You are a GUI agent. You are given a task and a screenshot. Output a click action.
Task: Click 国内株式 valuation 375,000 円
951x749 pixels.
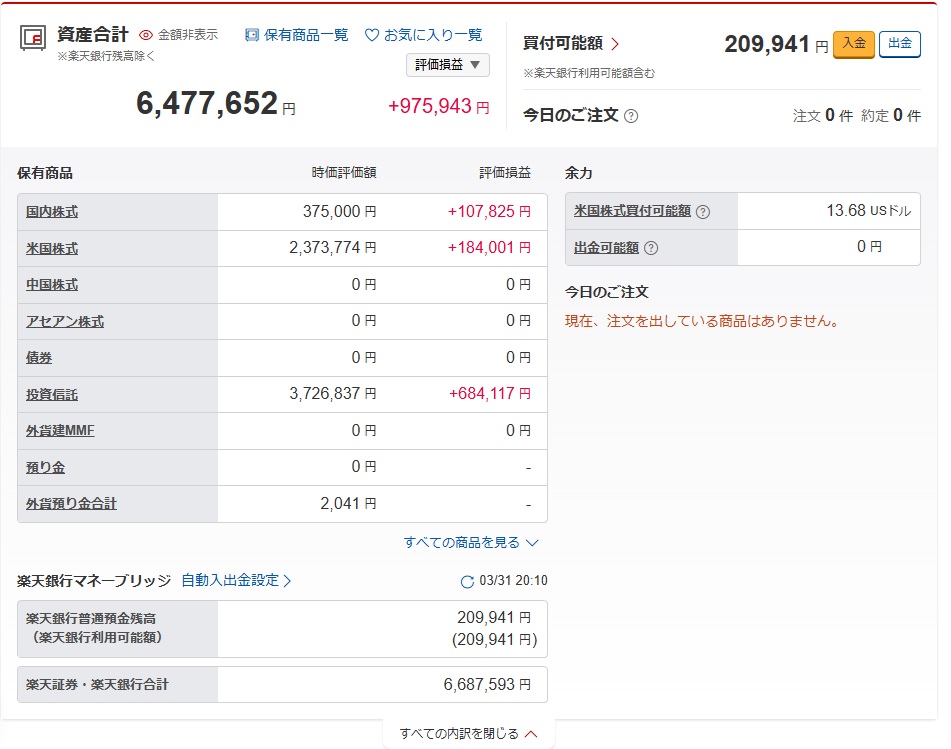tap(340, 212)
